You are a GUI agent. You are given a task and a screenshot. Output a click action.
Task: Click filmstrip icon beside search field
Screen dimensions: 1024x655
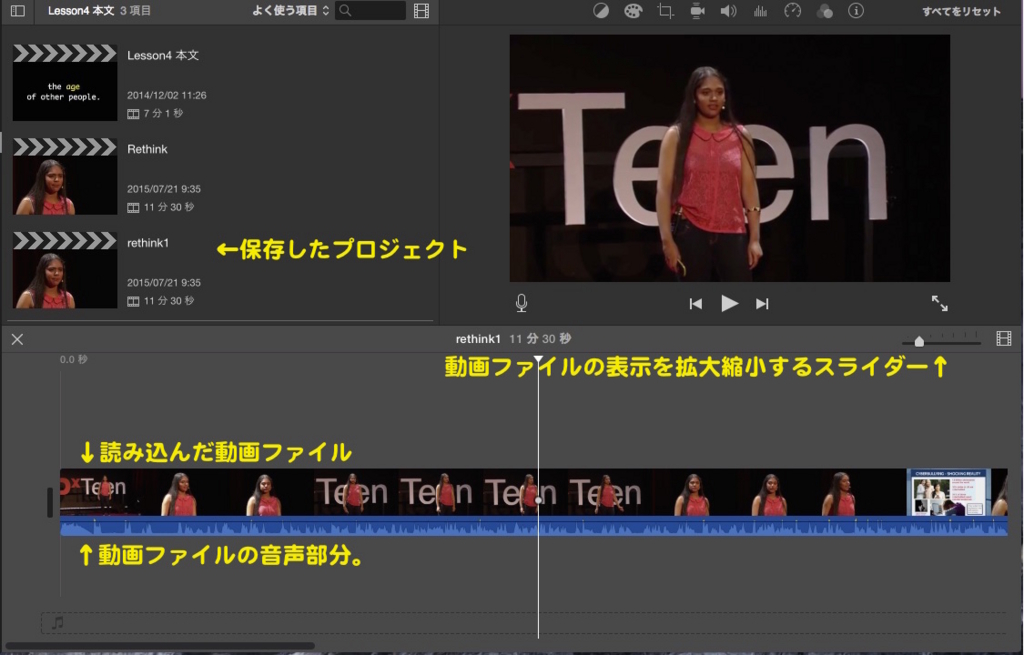pyautogui.click(x=422, y=10)
